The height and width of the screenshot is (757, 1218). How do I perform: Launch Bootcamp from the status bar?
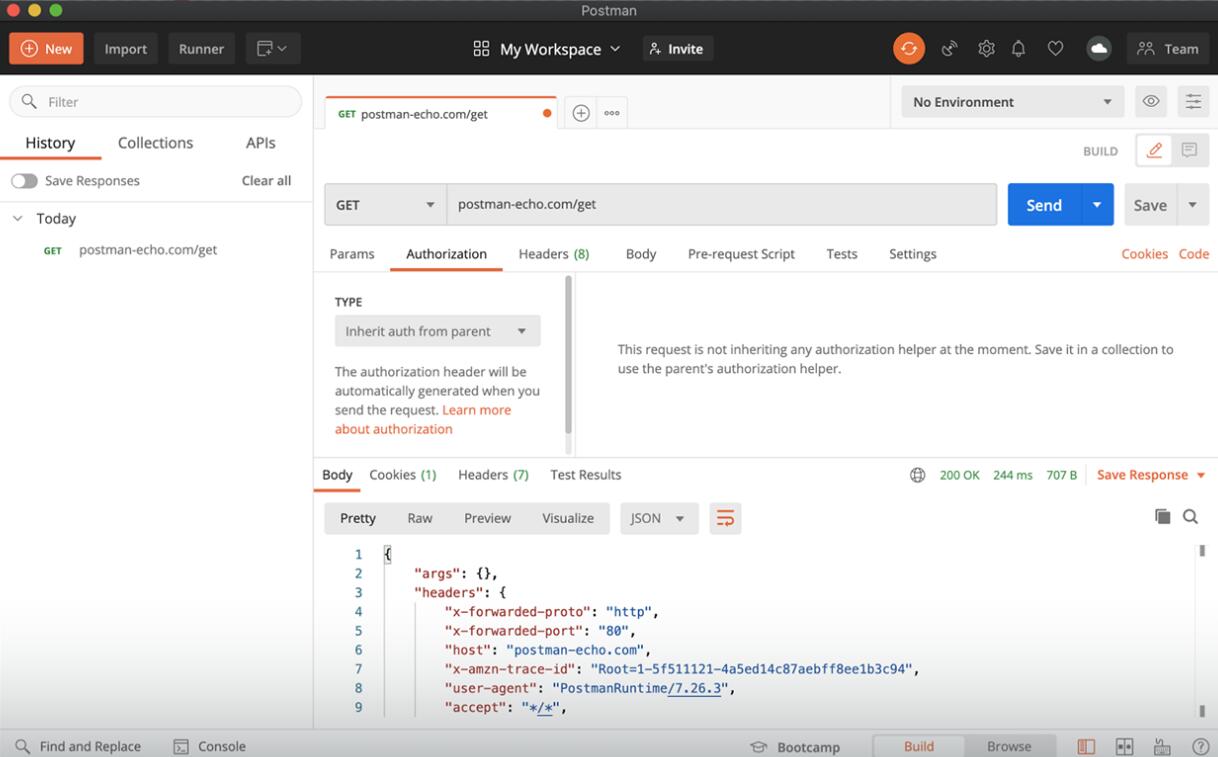(x=795, y=747)
